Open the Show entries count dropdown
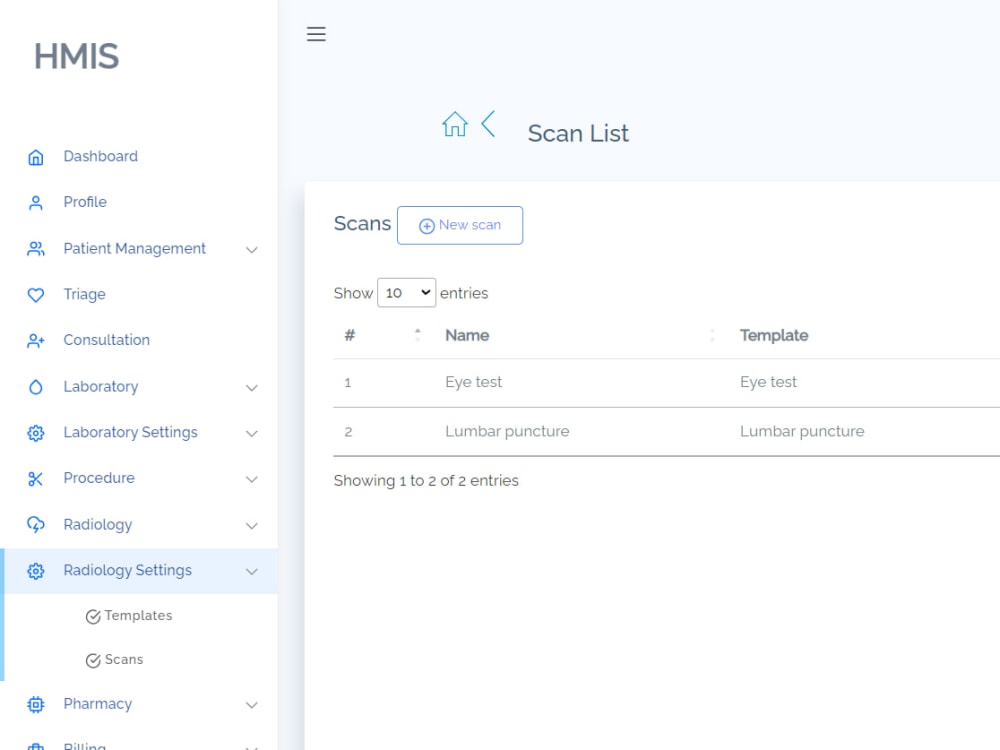This screenshot has width=1000, height=750. click(x=406, y=293)
